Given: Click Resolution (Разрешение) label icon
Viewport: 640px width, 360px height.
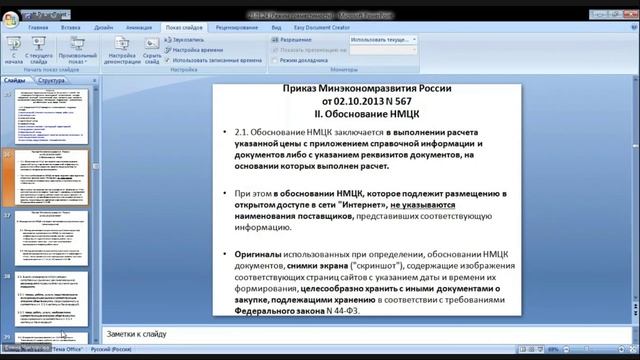Looking at the screenshot, I should 275,40.
